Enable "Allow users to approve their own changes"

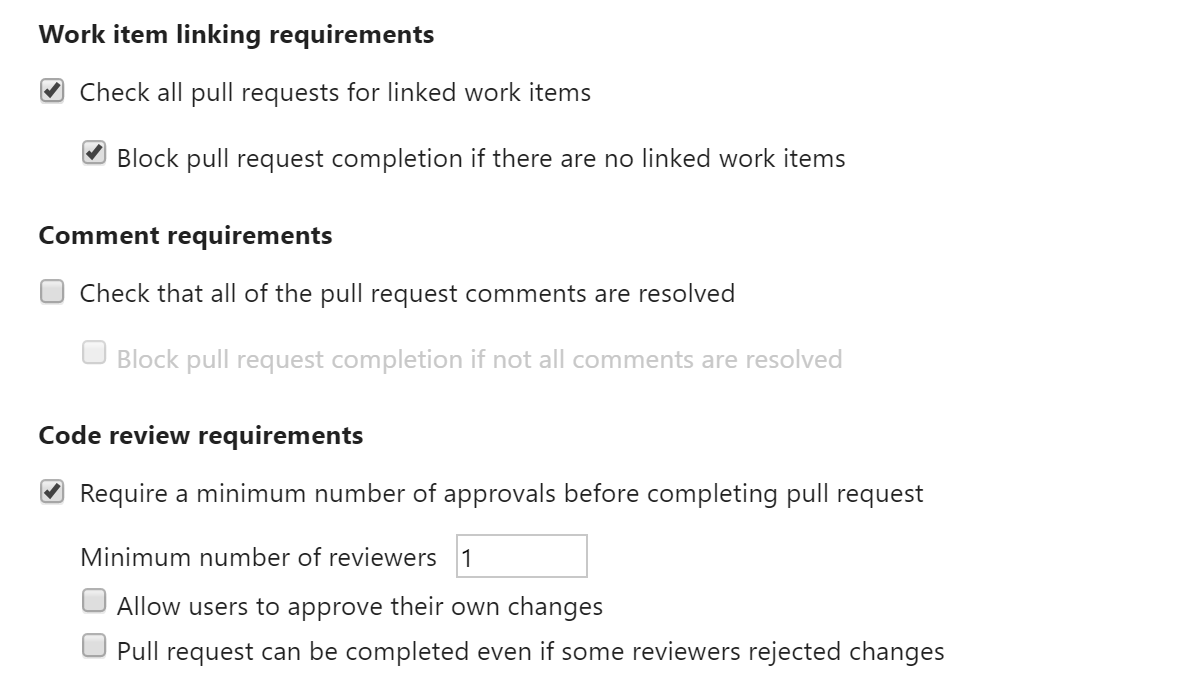point(94,600)
